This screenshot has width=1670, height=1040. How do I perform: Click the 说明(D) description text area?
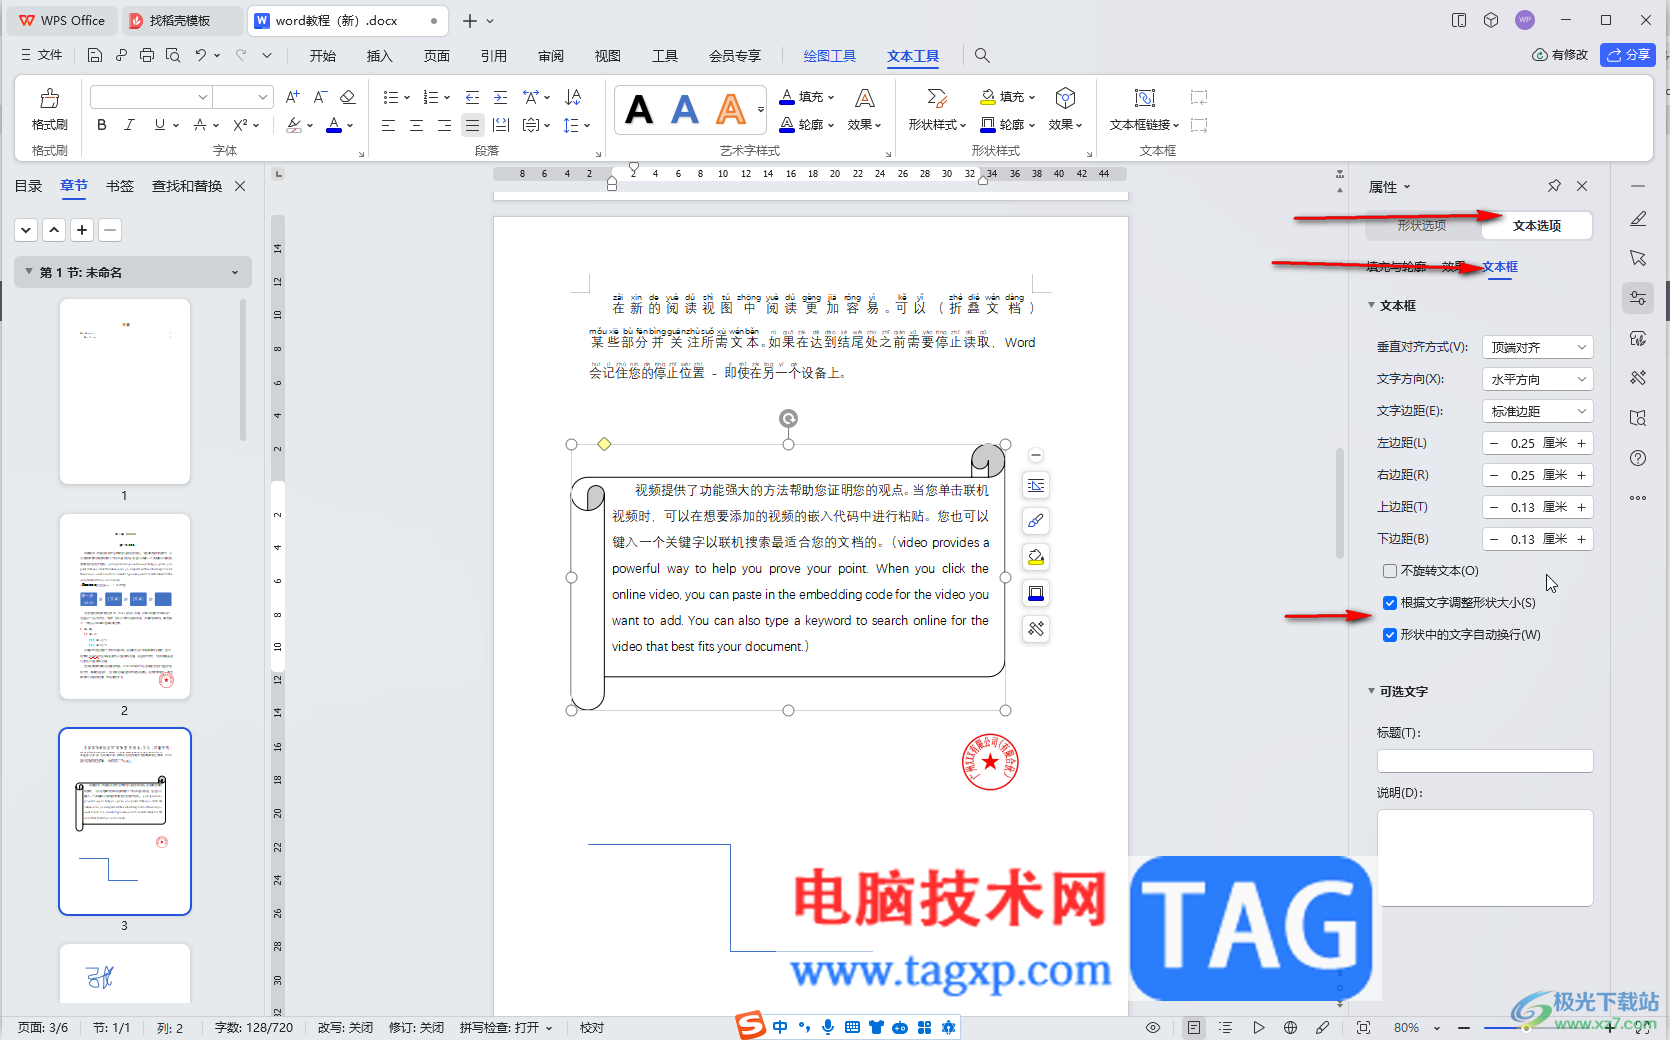(1485, 857)
